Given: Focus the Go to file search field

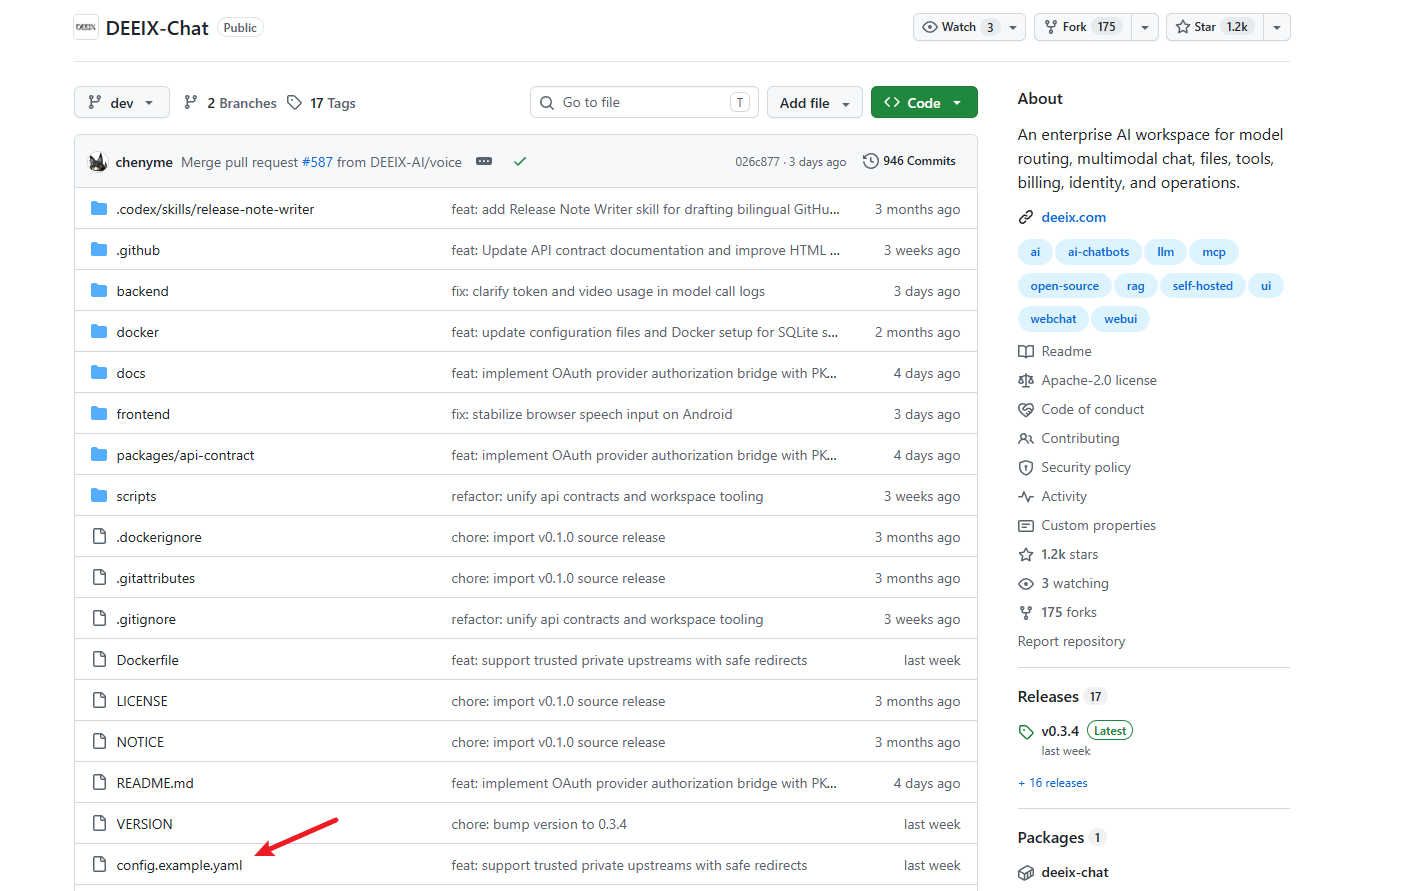Looking at the screenshot, I should pyautogui.click(x=645, y=102).
